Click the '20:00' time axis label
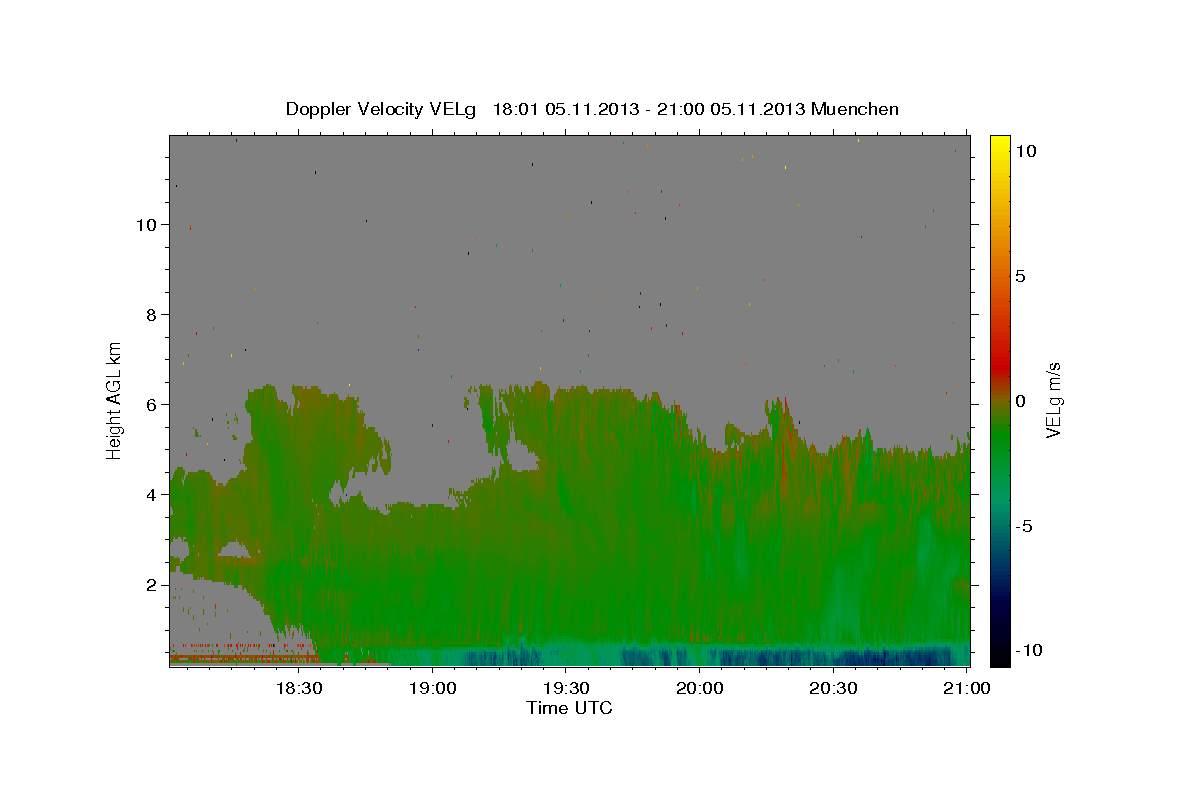Viewport: 1200px width, 800px height. 700,688
